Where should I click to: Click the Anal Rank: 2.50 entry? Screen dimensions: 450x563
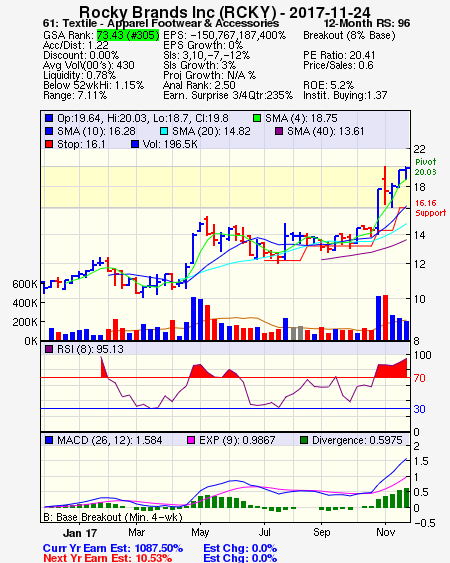(199, 85)
